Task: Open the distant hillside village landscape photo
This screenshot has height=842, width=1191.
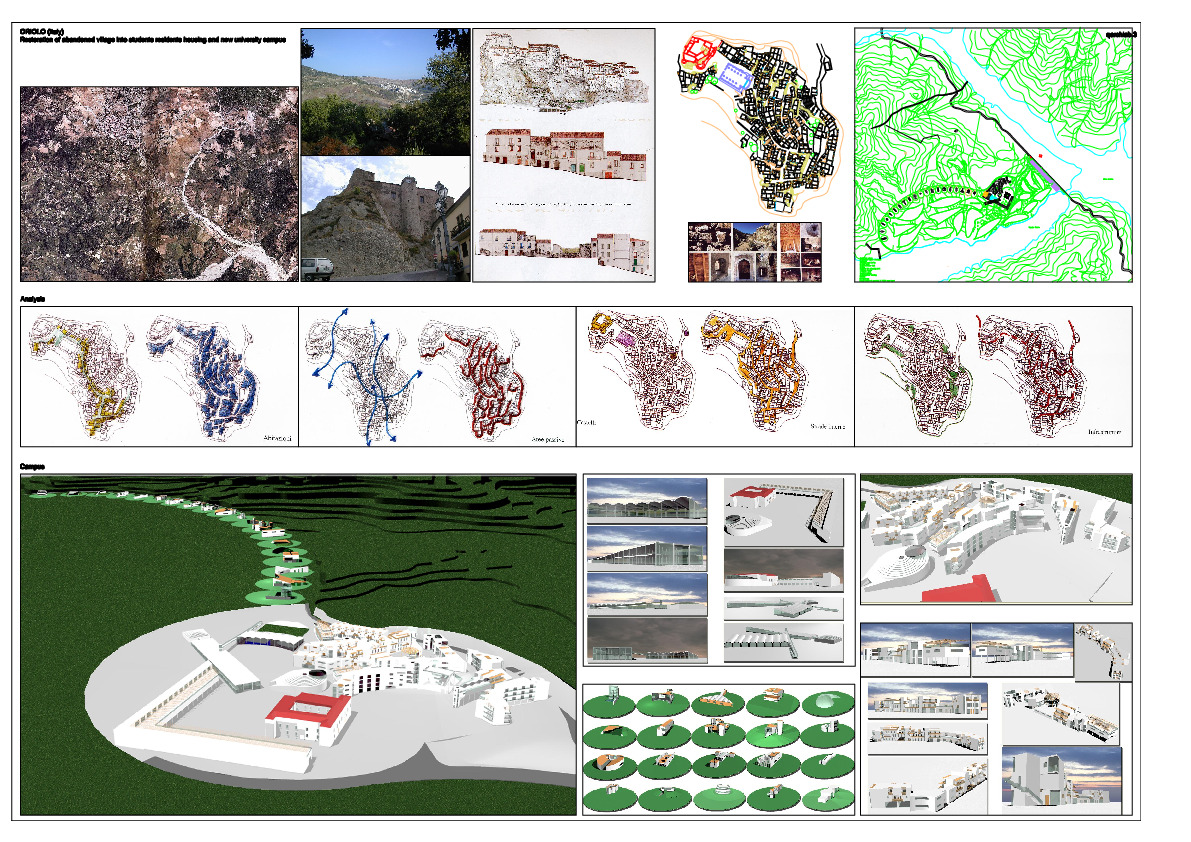Action: [x=385, y=92]
